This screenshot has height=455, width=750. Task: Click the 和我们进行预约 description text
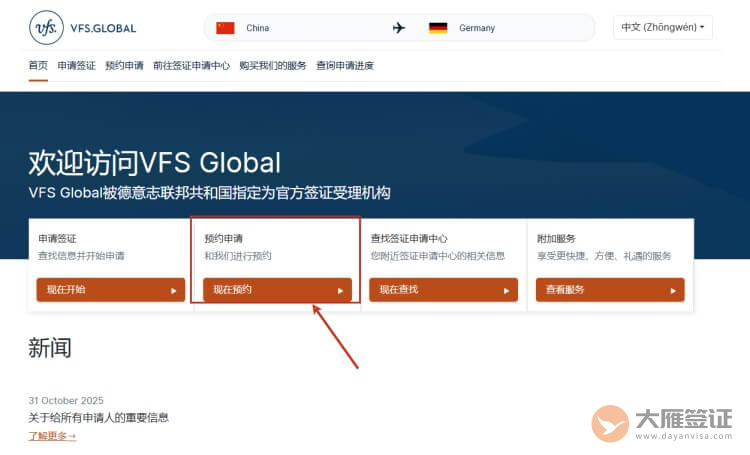(x=238, y=255)
